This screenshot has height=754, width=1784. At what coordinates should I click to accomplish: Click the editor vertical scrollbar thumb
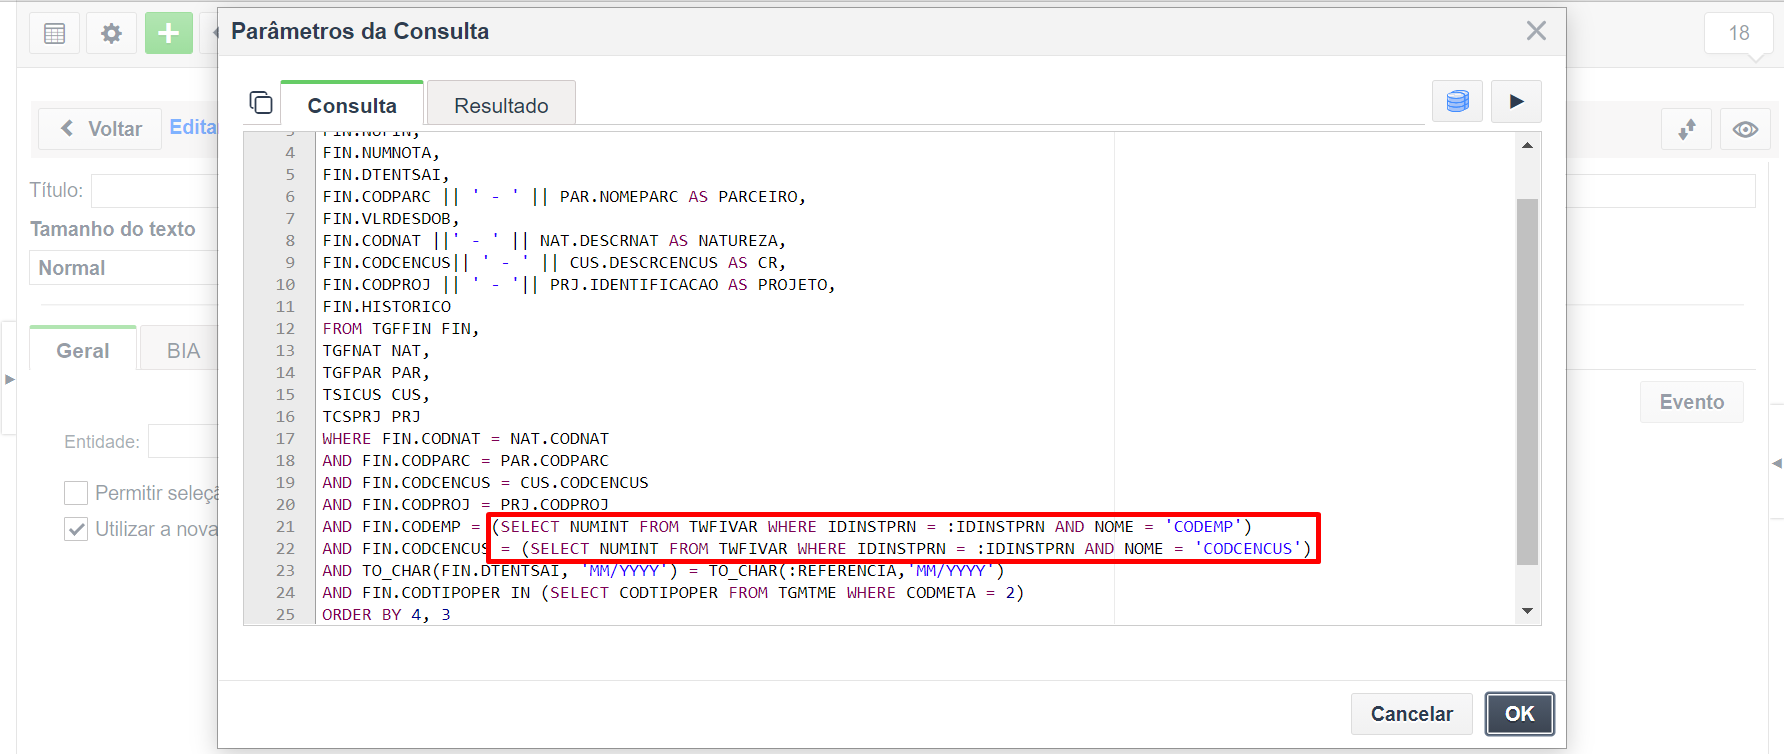tap(1527, 382)
